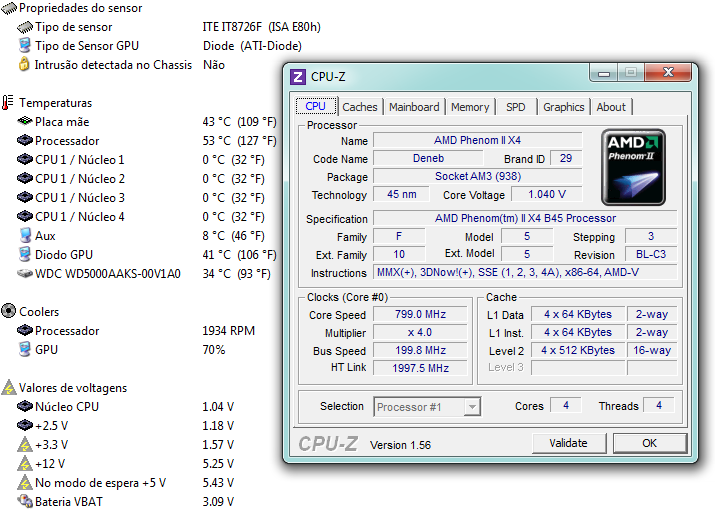The width and height of the screenshot is (715, 509).
Task: Click the Validate button
Action: (x=568, y=443)
